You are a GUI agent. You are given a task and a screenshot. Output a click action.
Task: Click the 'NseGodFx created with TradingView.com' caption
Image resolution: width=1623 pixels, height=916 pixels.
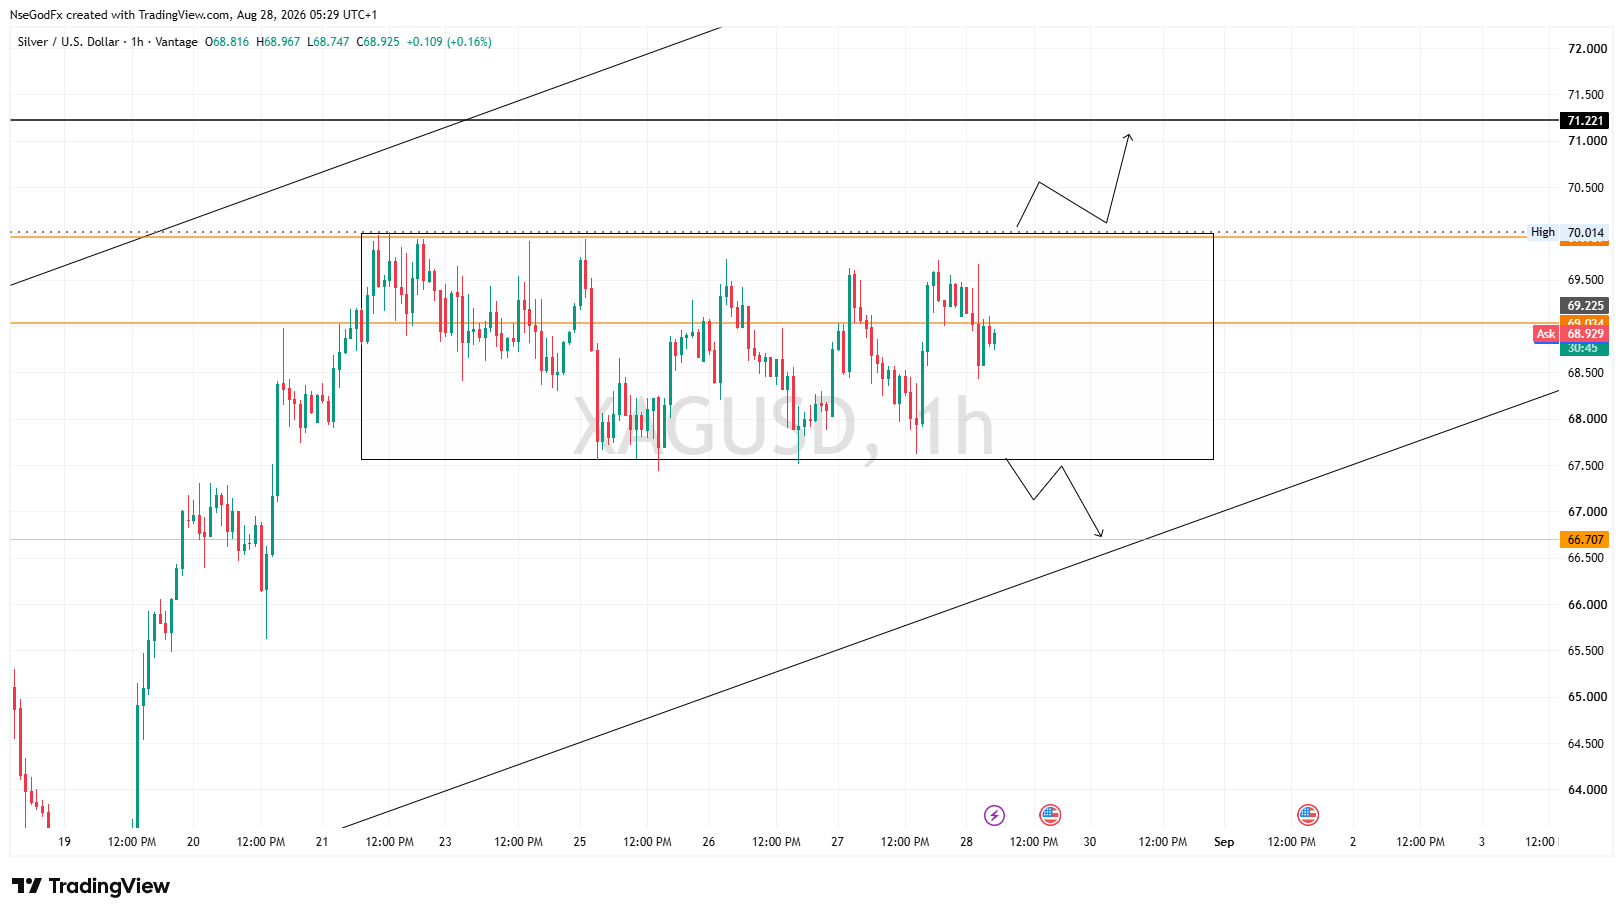120,15
